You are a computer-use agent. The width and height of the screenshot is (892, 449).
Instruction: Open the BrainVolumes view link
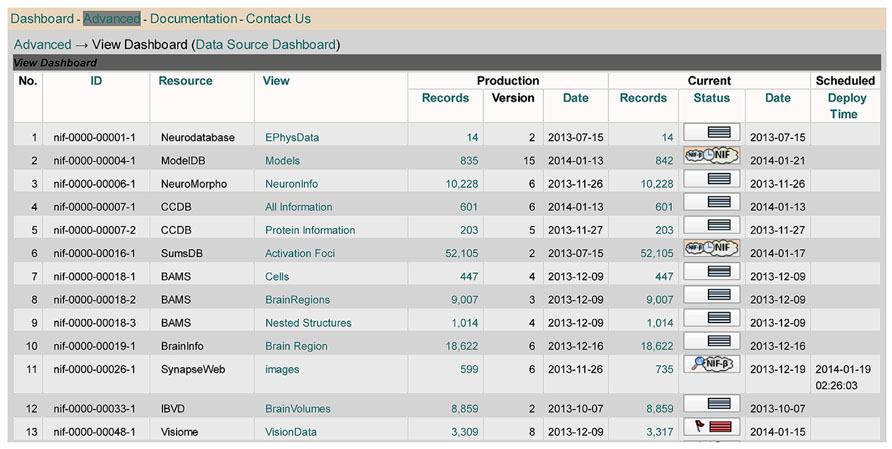[x=298, y=409]
